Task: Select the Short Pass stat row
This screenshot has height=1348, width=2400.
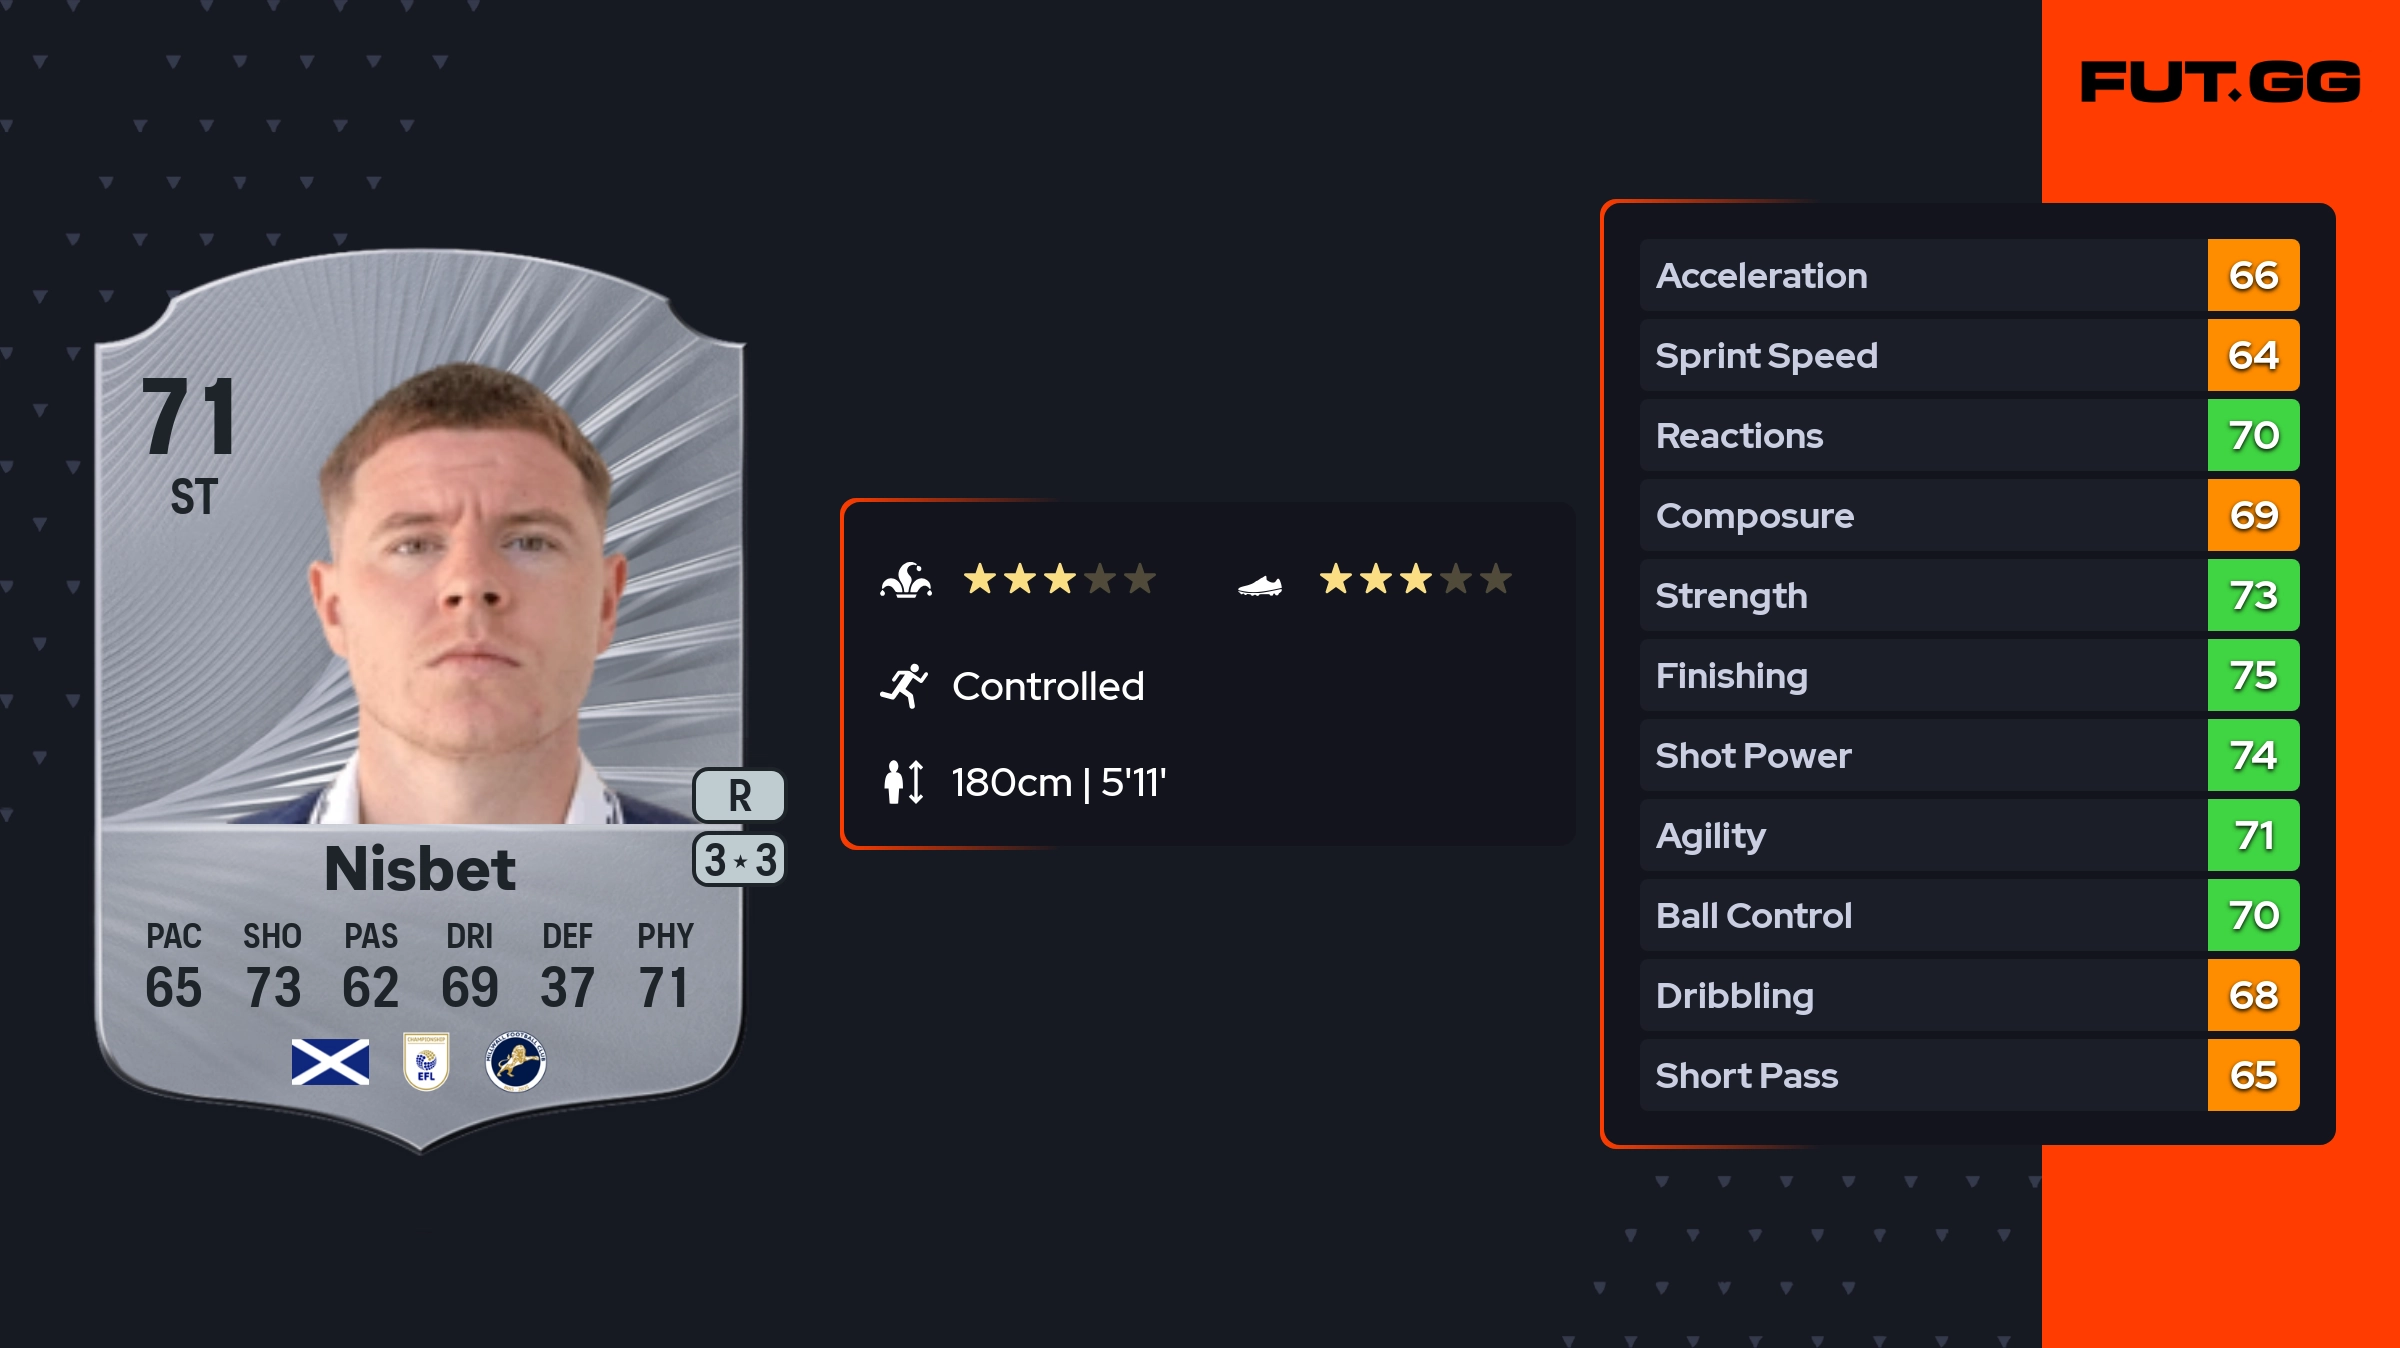Action: tap(1920, 1075)
